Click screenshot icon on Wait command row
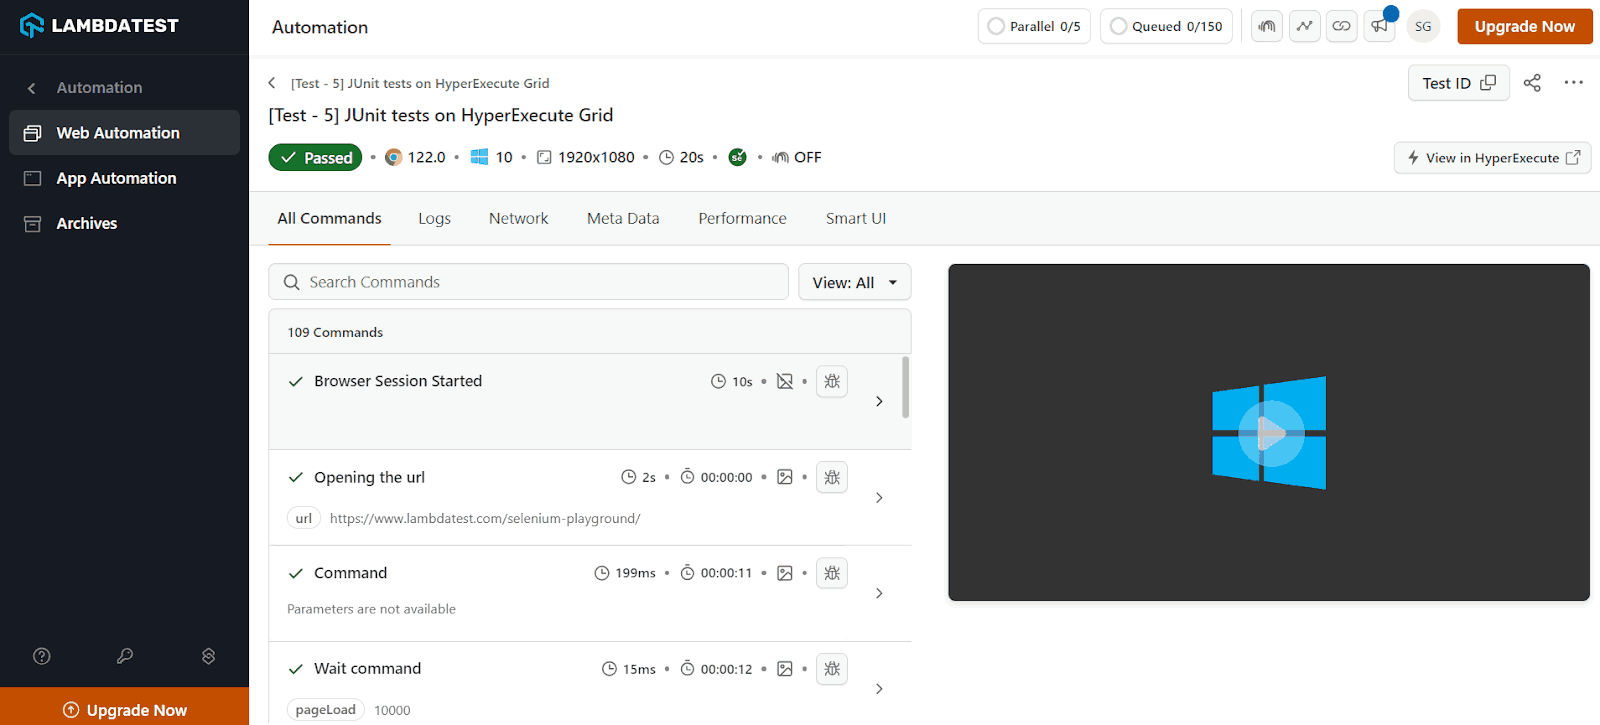The height and width of the screenshot is (725, 1600). pos(785,669)
